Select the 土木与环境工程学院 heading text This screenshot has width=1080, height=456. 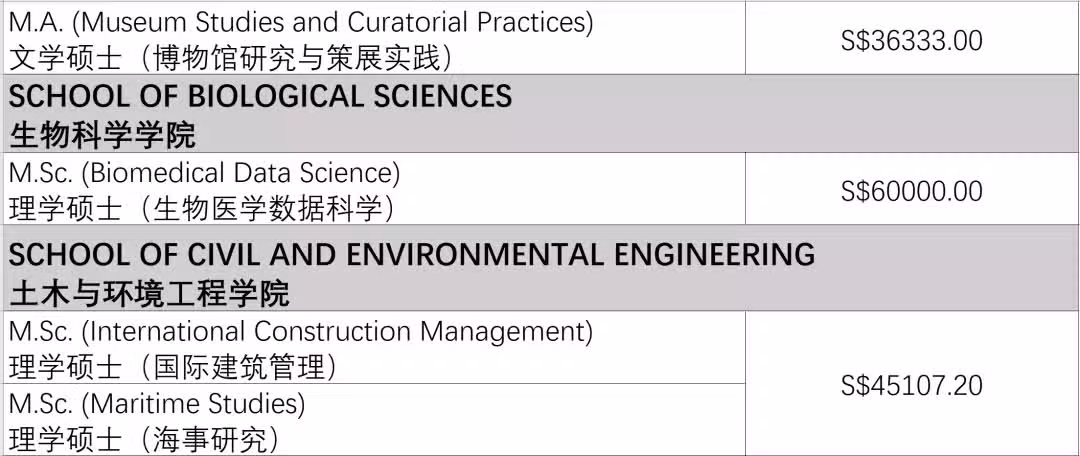149,295
